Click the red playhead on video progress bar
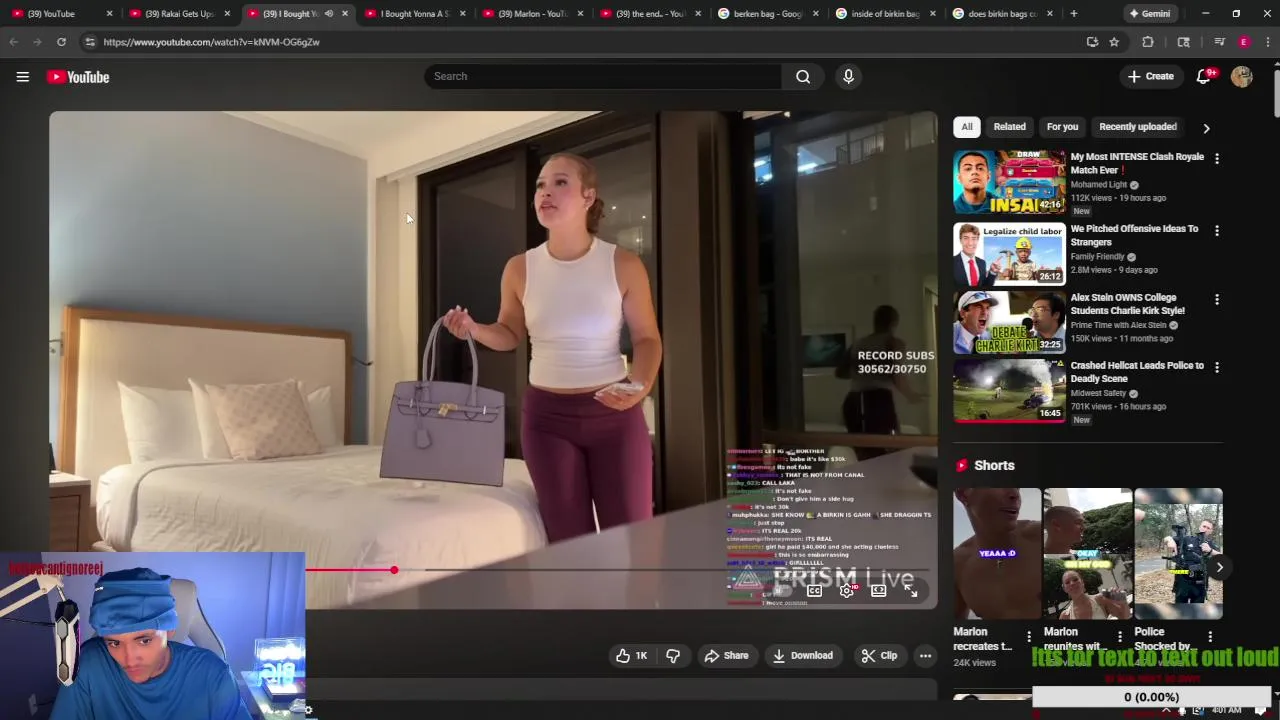The height and width of the screenshot is (720, 1280). 394,570
